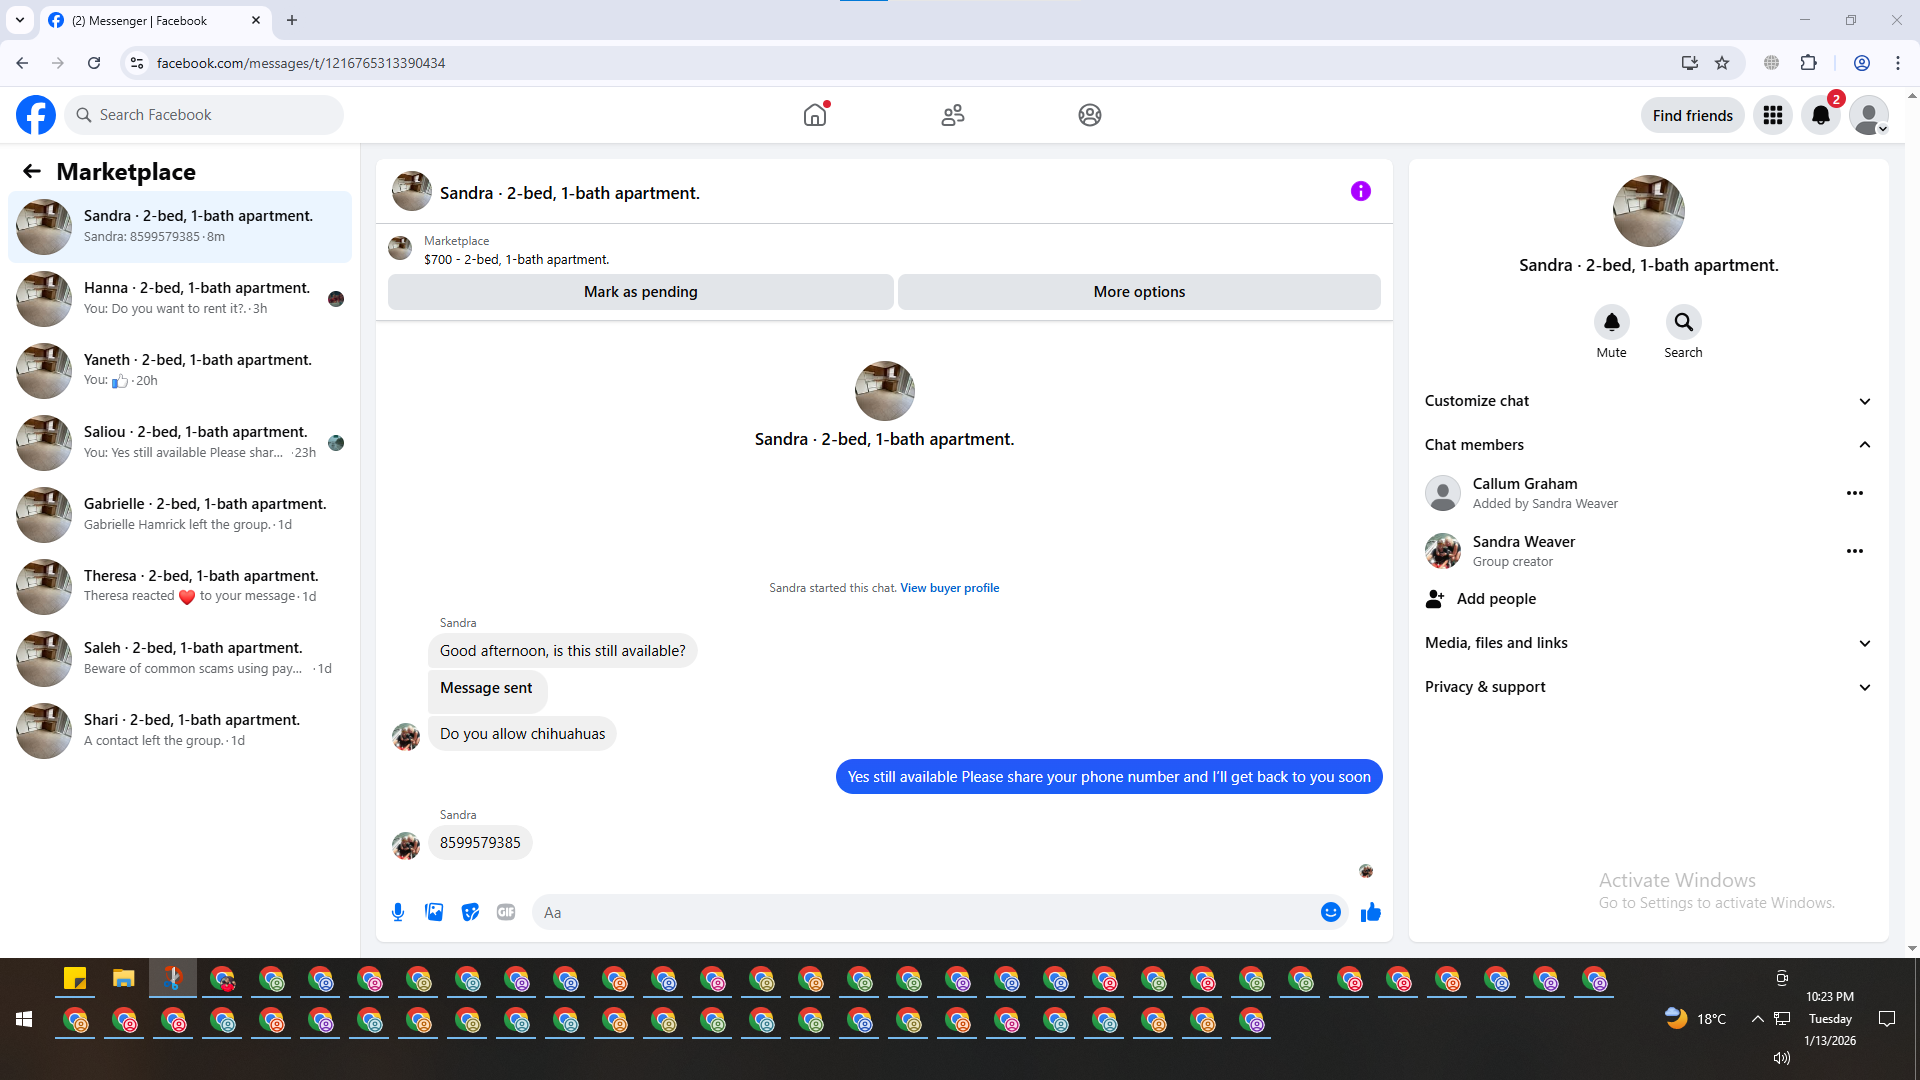The width and height of the screenshot is (1920, 1080).
Task: Expand Customize chat section
Action: point(1864,401)
